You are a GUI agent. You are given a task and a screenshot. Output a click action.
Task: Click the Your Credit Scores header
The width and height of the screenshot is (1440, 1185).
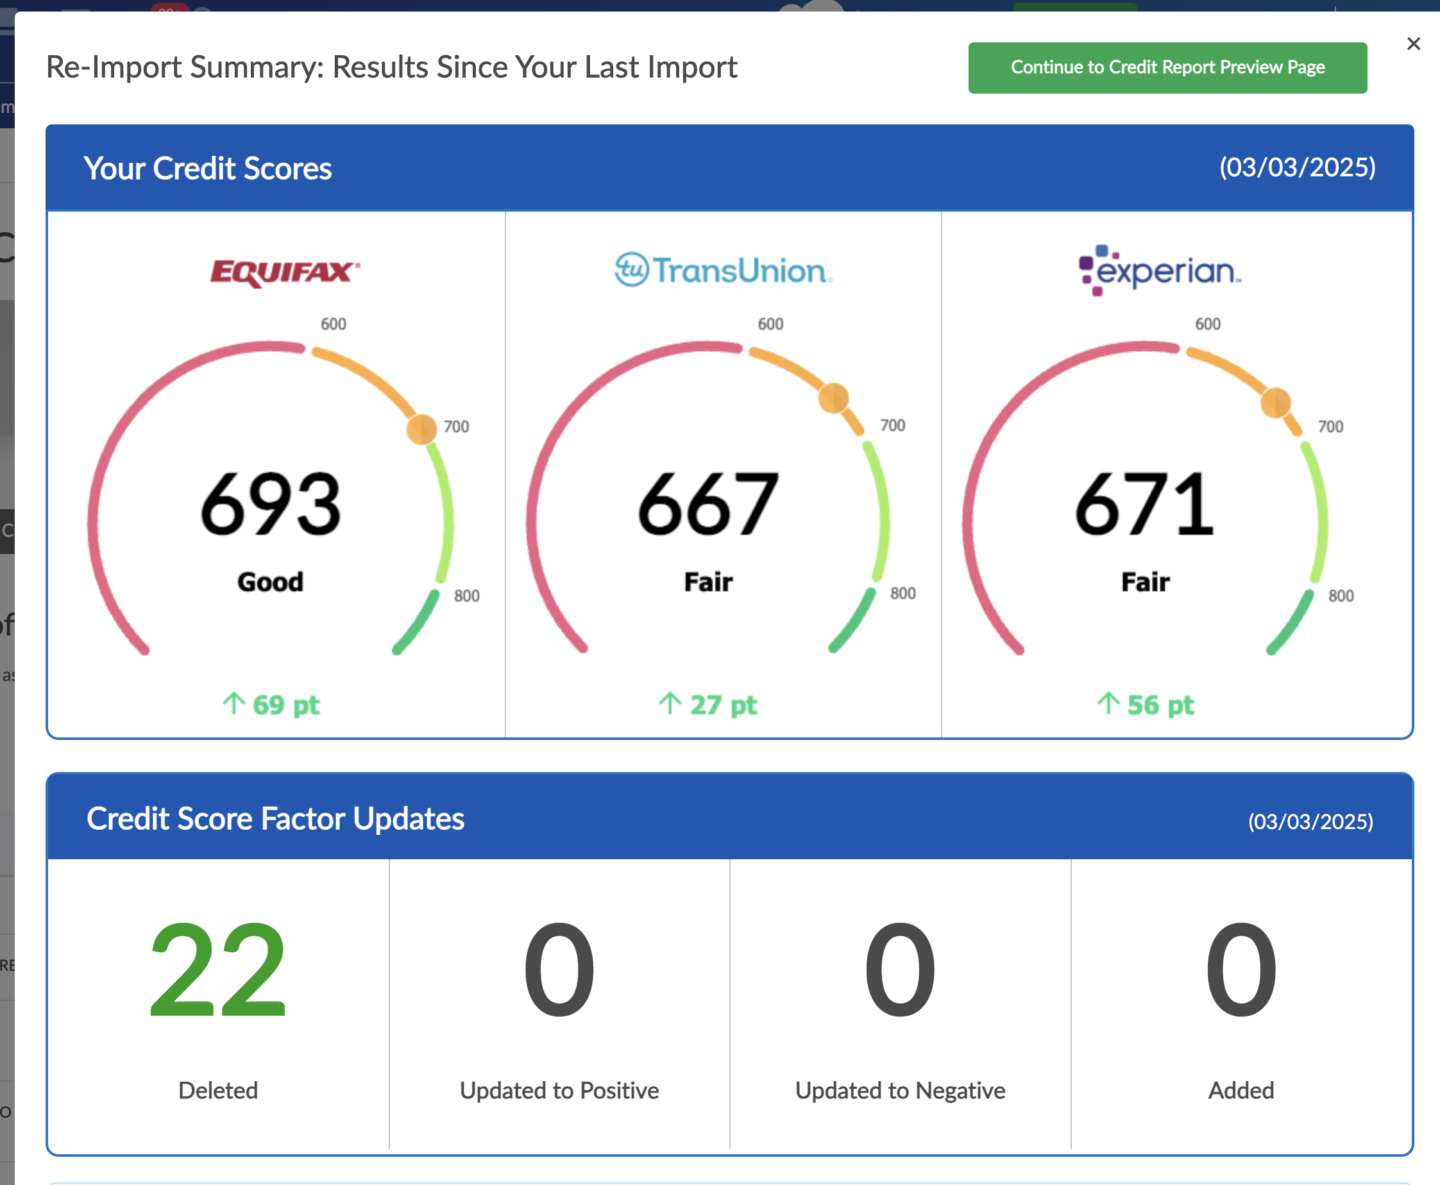point(208,168)
